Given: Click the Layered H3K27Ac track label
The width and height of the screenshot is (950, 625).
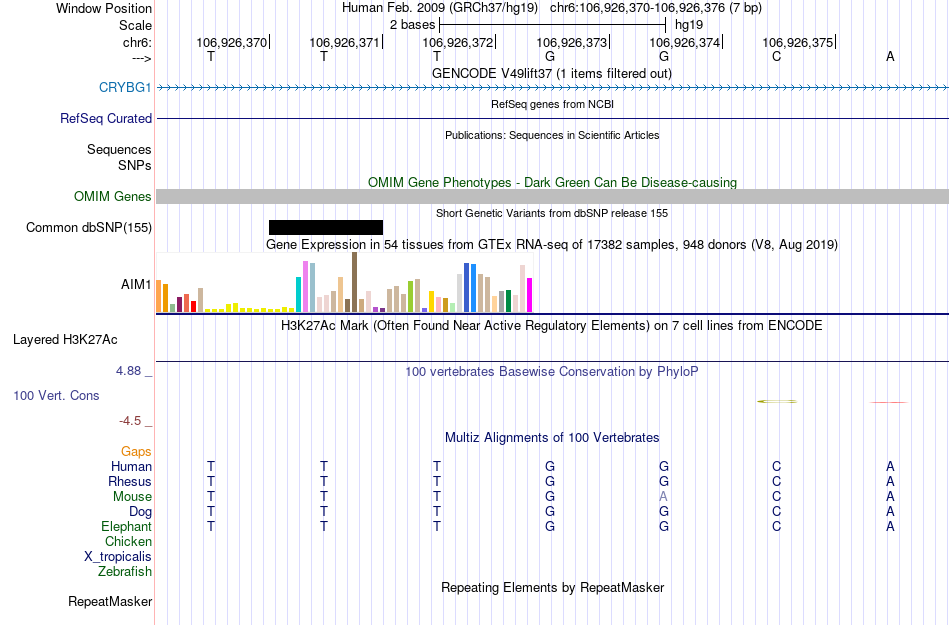Looking at the screenshot, I should (x=65, y=339).
